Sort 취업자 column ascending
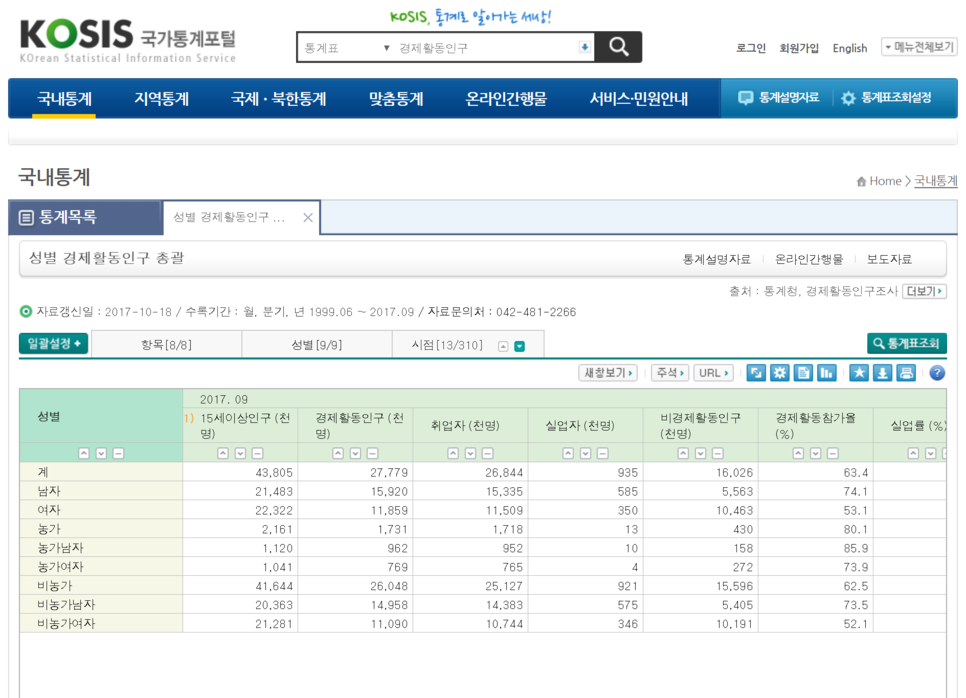 453,453
